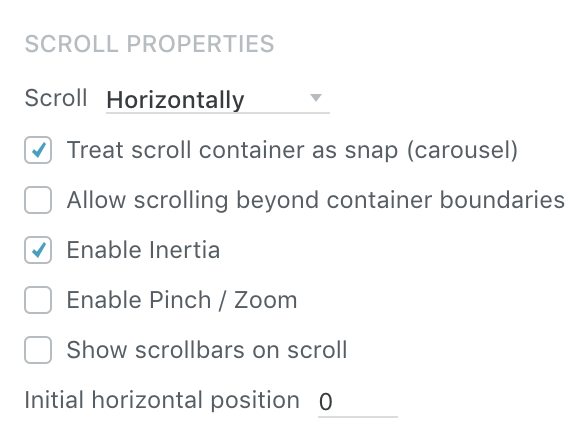Click the gray arrow beside Horizontally
The image size is (580, 444).
click(x=316, y=98)
